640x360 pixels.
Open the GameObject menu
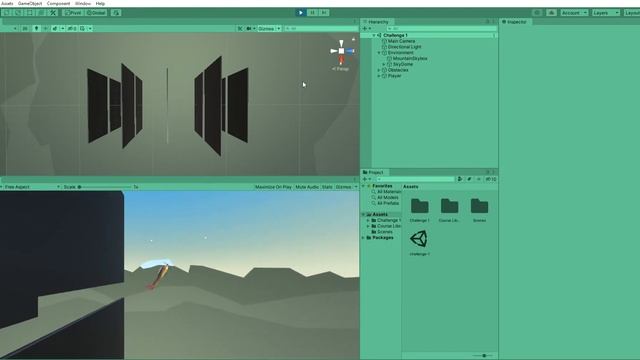(30, 3)
